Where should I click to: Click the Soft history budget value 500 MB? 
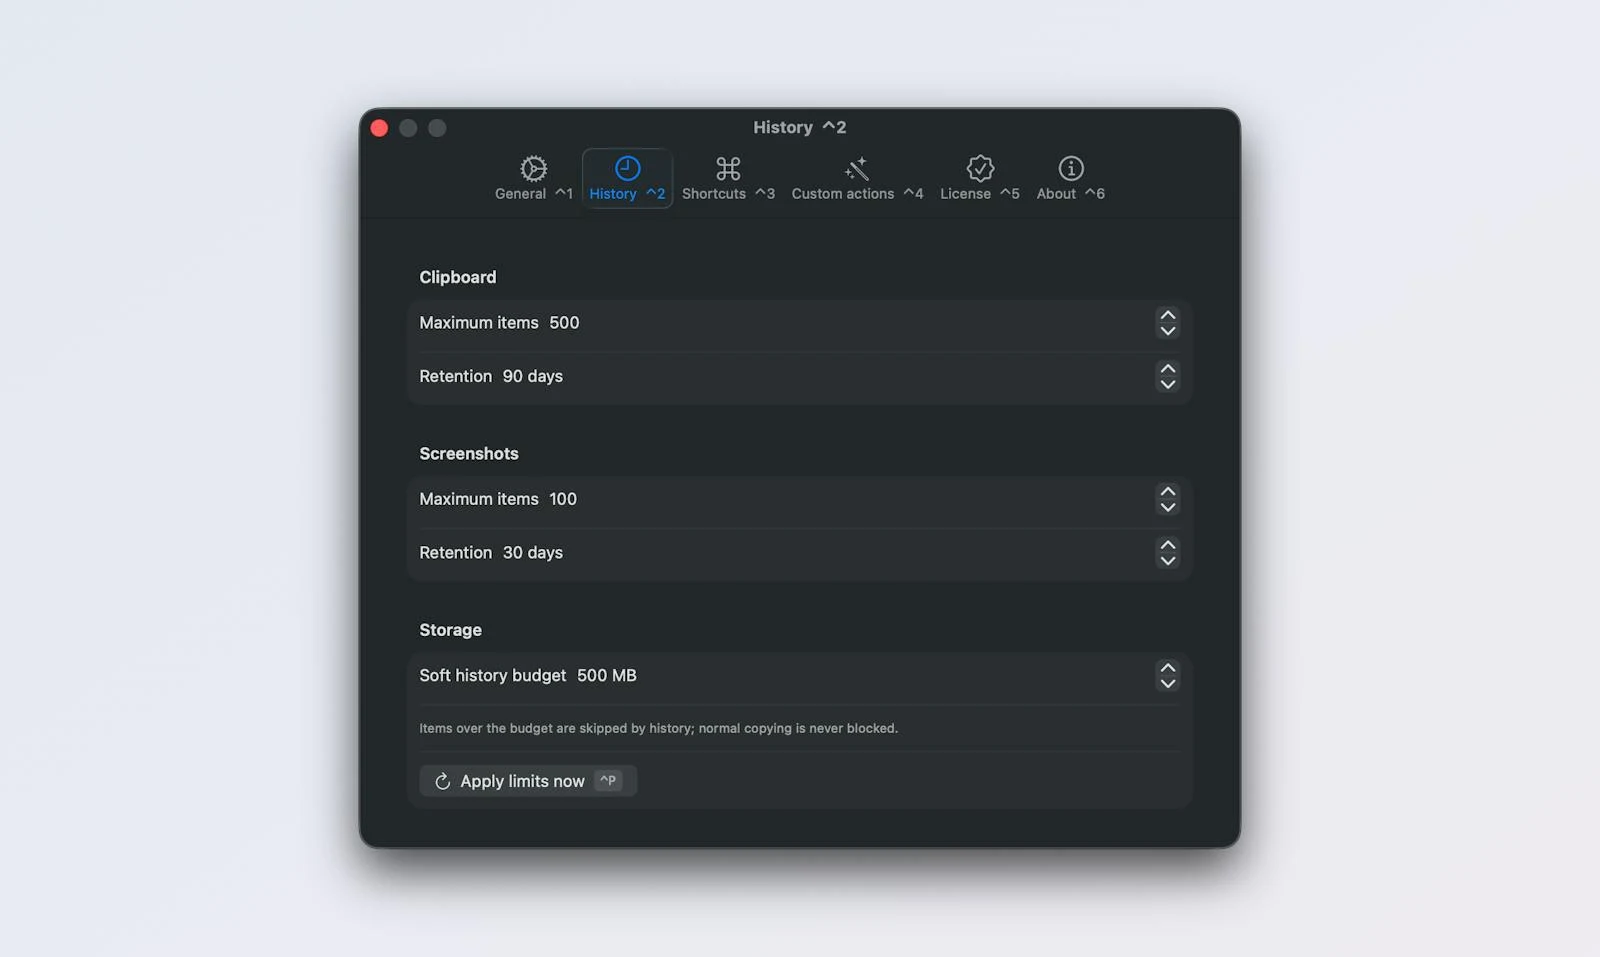coord(607,676)
